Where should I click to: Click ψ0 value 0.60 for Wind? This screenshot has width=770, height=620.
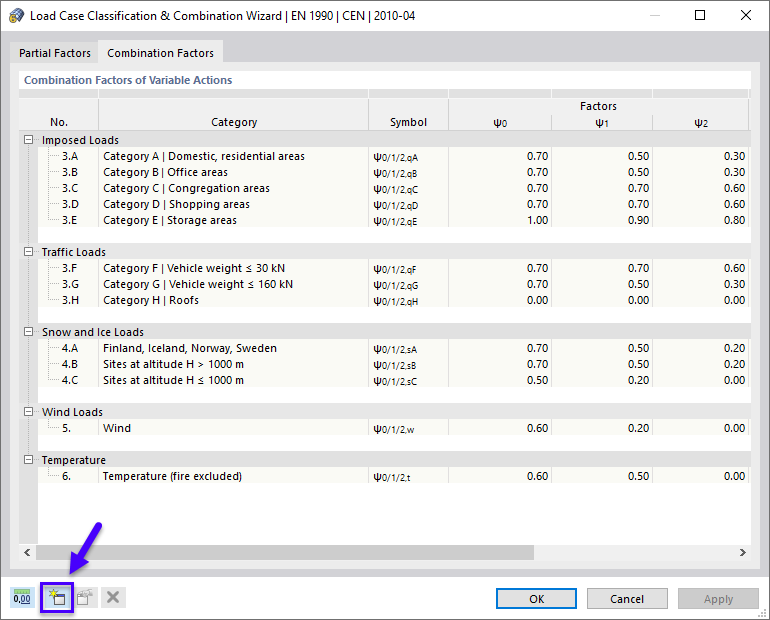click(x=500, y=428)
